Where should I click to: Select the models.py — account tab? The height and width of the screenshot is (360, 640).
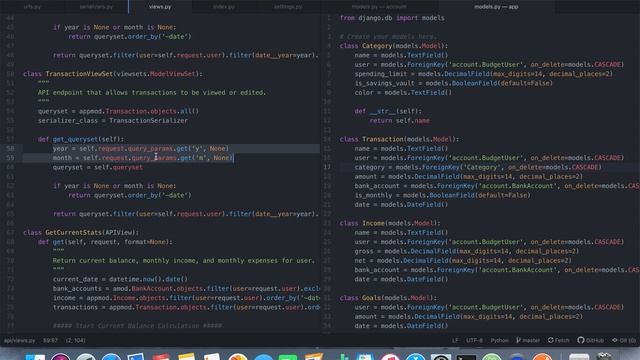click(x=379, y=7)
